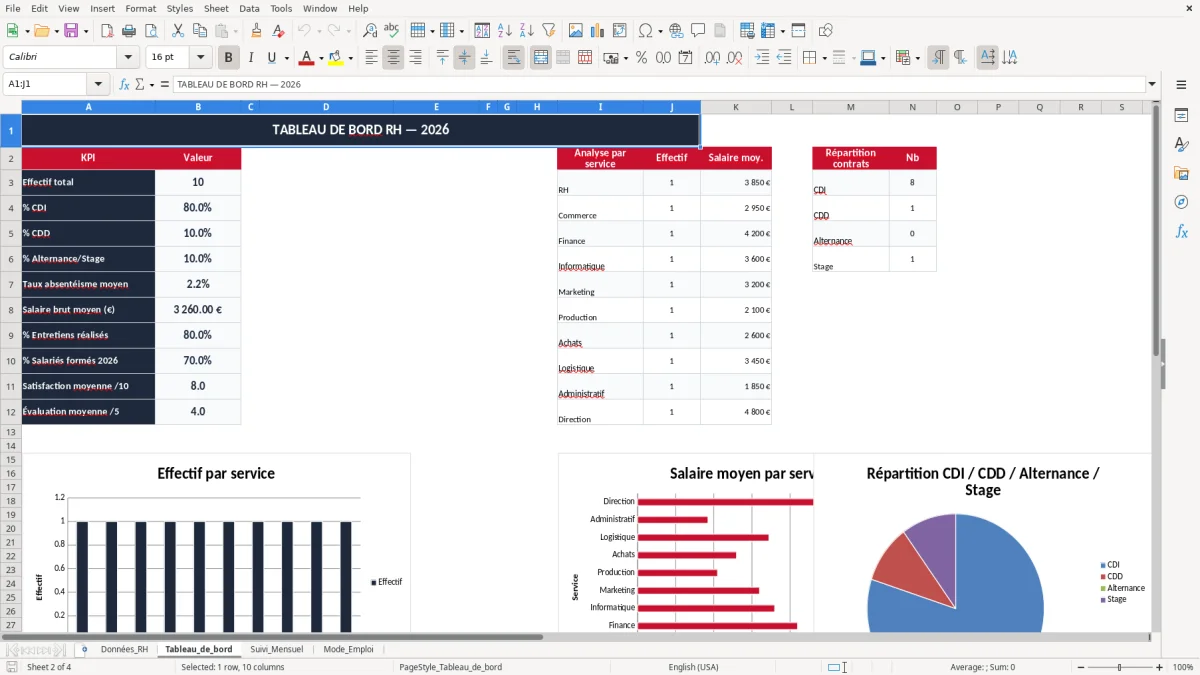Open the Styles menu
The image size is (1200, 675).
[180, 8]
